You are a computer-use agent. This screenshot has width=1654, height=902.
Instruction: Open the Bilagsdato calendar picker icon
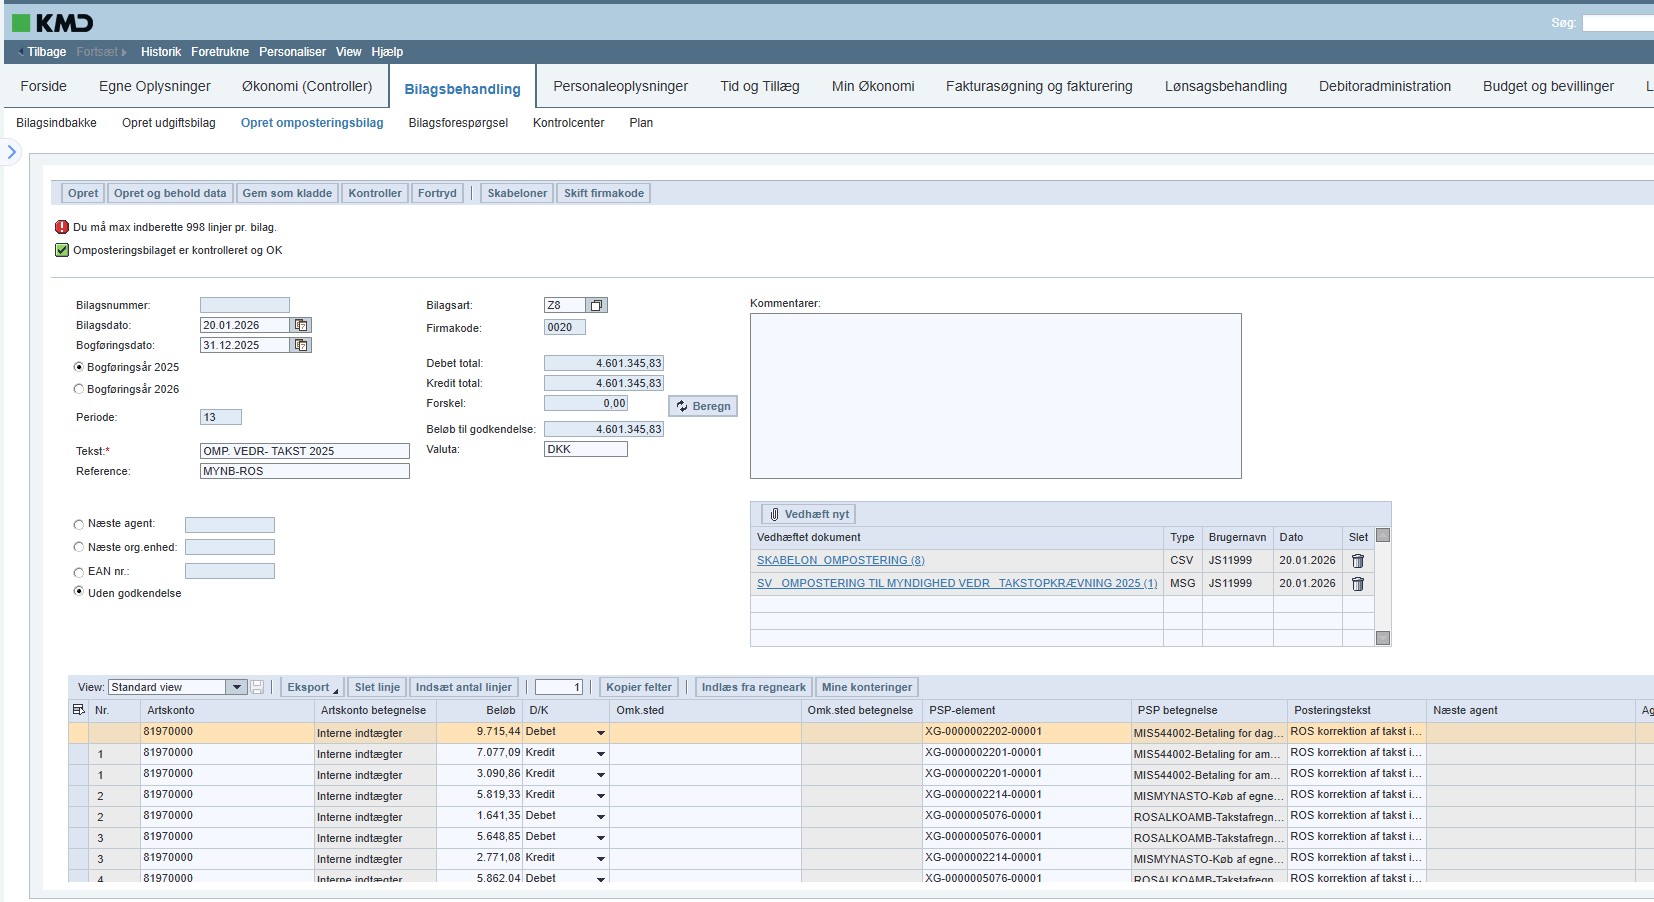[x=301, y=325]
